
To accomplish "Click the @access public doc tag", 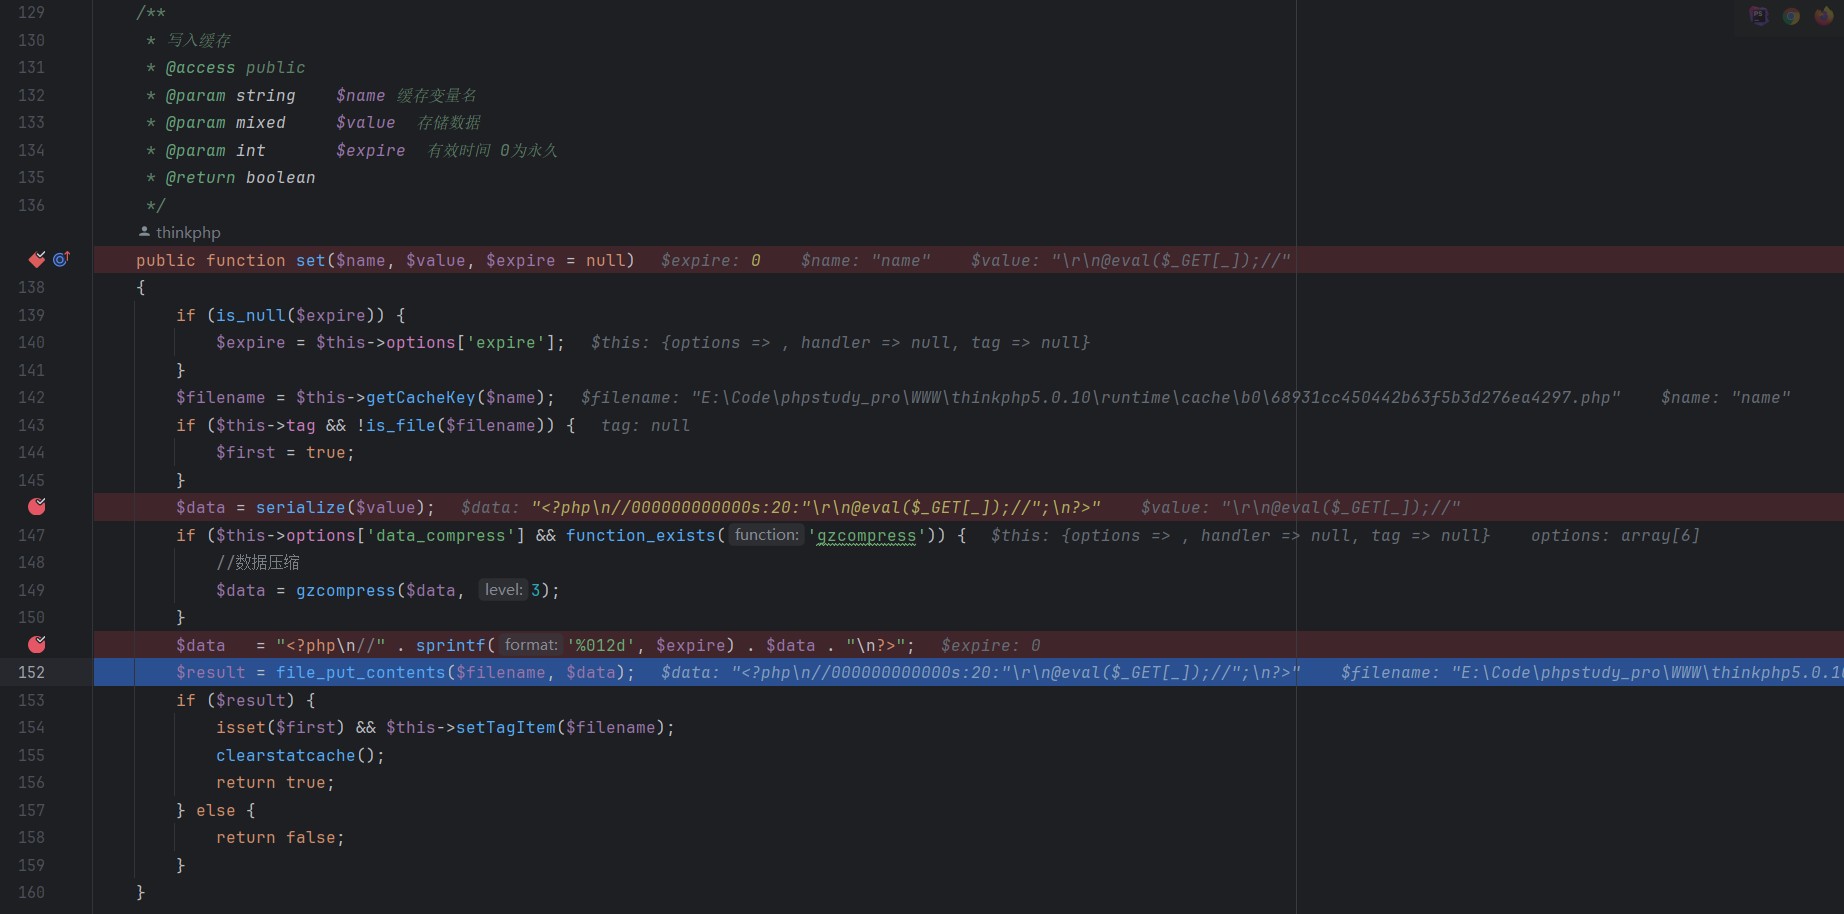I will [x=235, y=67].
